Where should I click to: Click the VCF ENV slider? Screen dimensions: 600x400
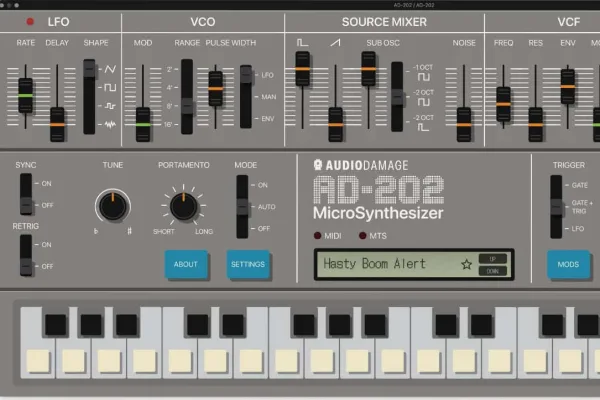click(x=567, y=87)
